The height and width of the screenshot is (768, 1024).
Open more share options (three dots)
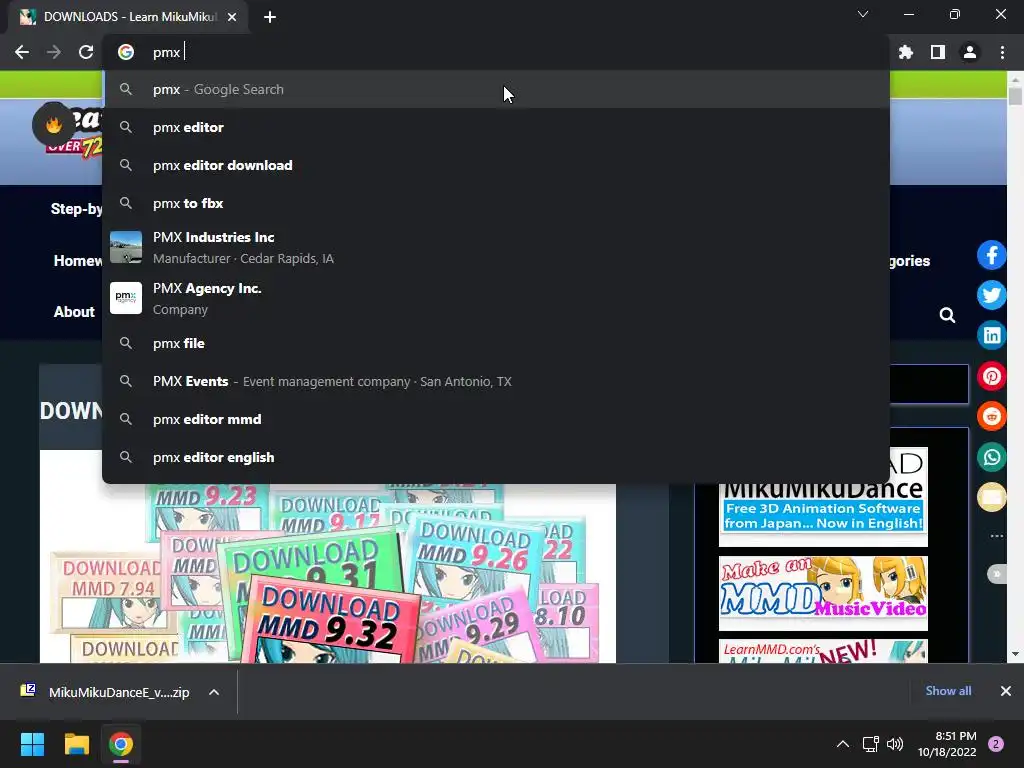997,536
